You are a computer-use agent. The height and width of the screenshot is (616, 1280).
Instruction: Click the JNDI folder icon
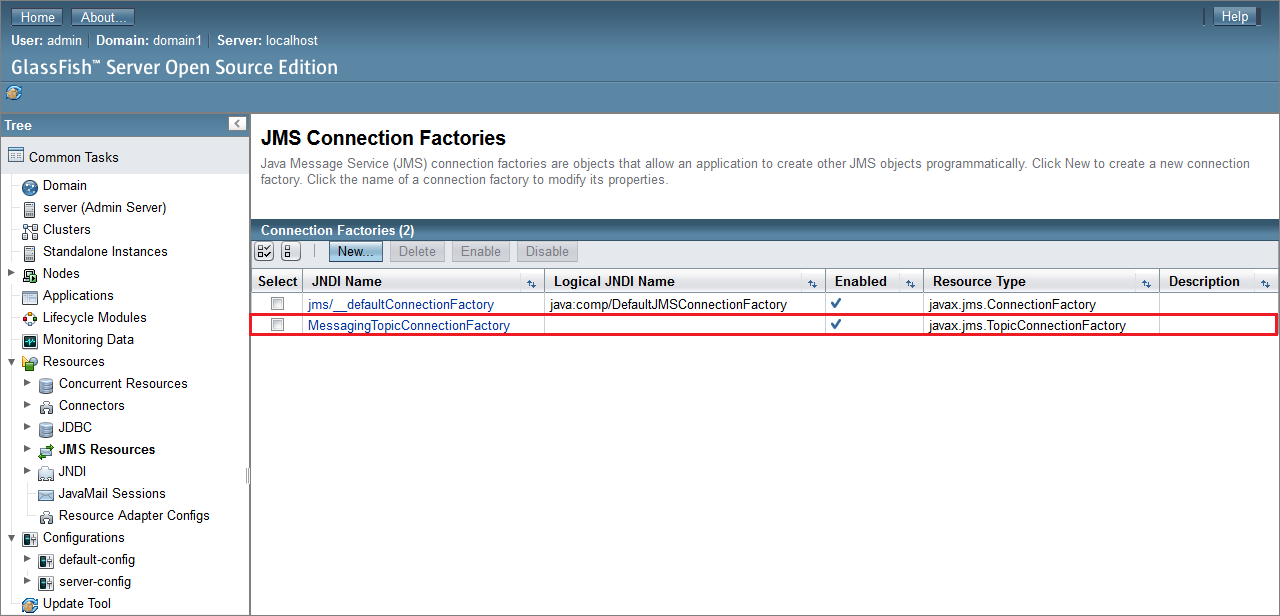click(x=46, y=472)
